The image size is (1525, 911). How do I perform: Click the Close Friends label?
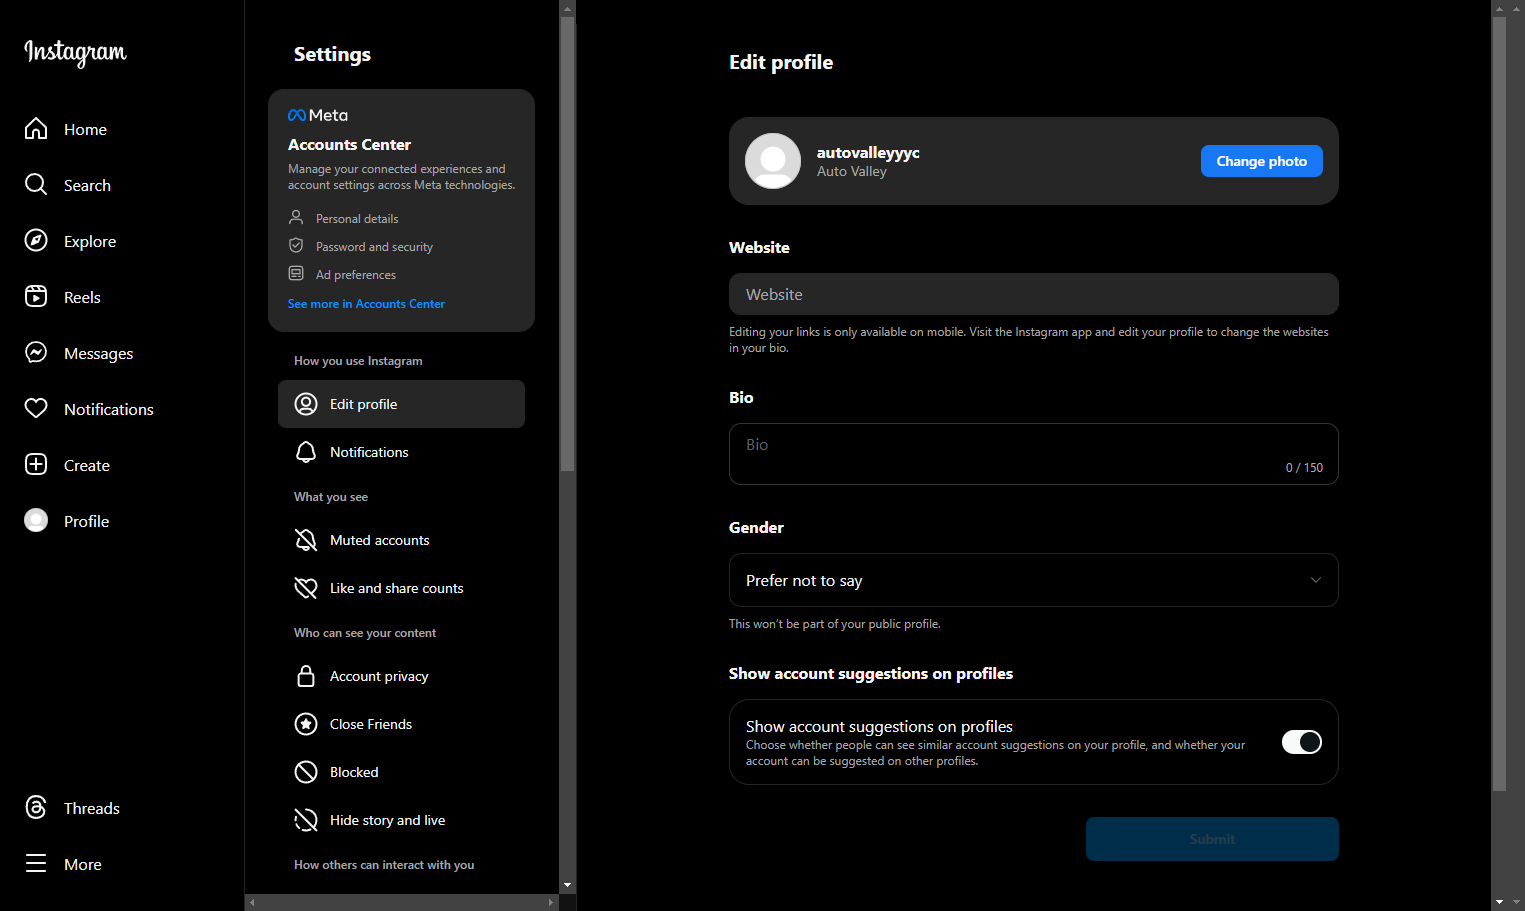pyautogui.click(x=371, y=724)
